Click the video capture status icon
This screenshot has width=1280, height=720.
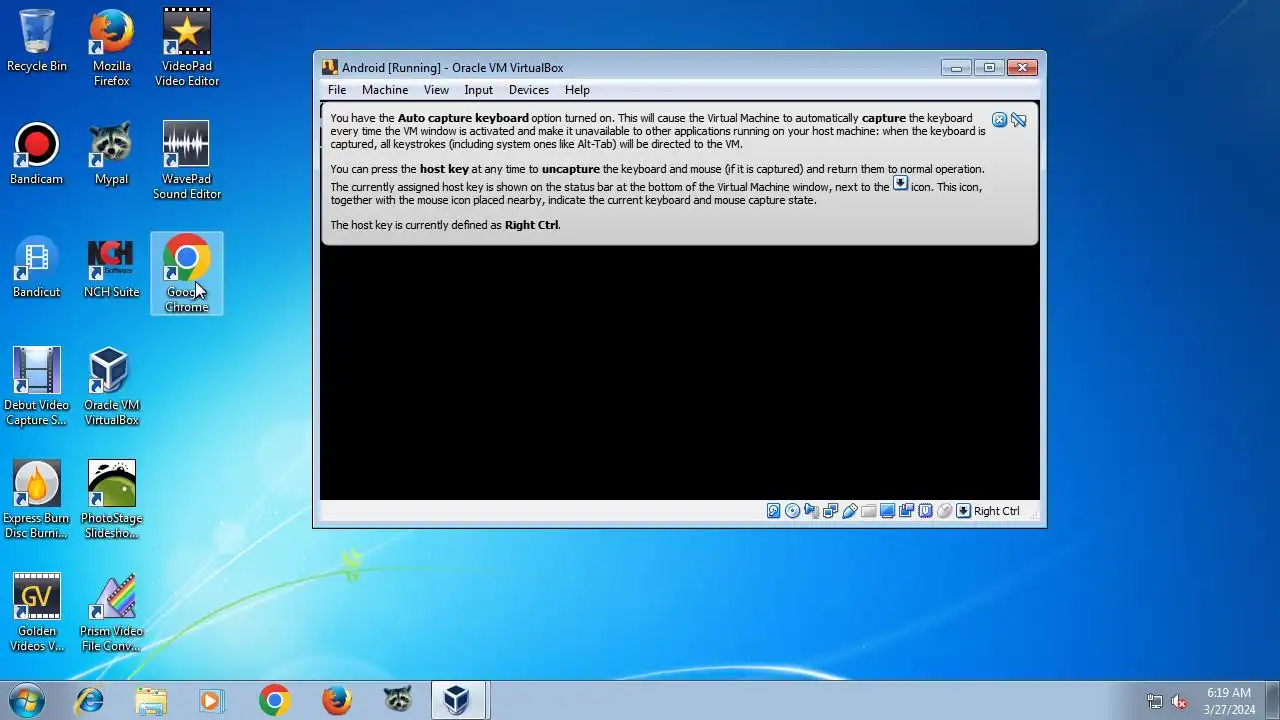pyautogui.click(x=906, y=511)
